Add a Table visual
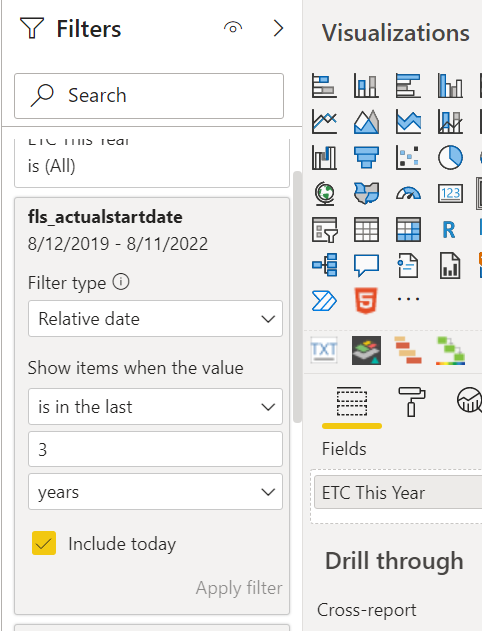482x631 pixels. (x=366, y=229)
